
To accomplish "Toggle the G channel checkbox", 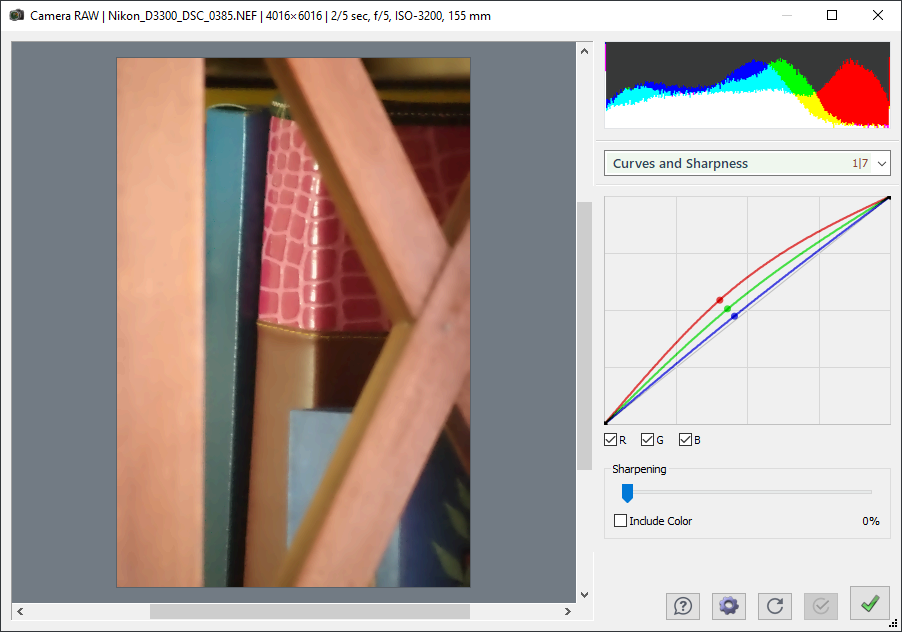I will pyautogui.click(x=648, y=440).
